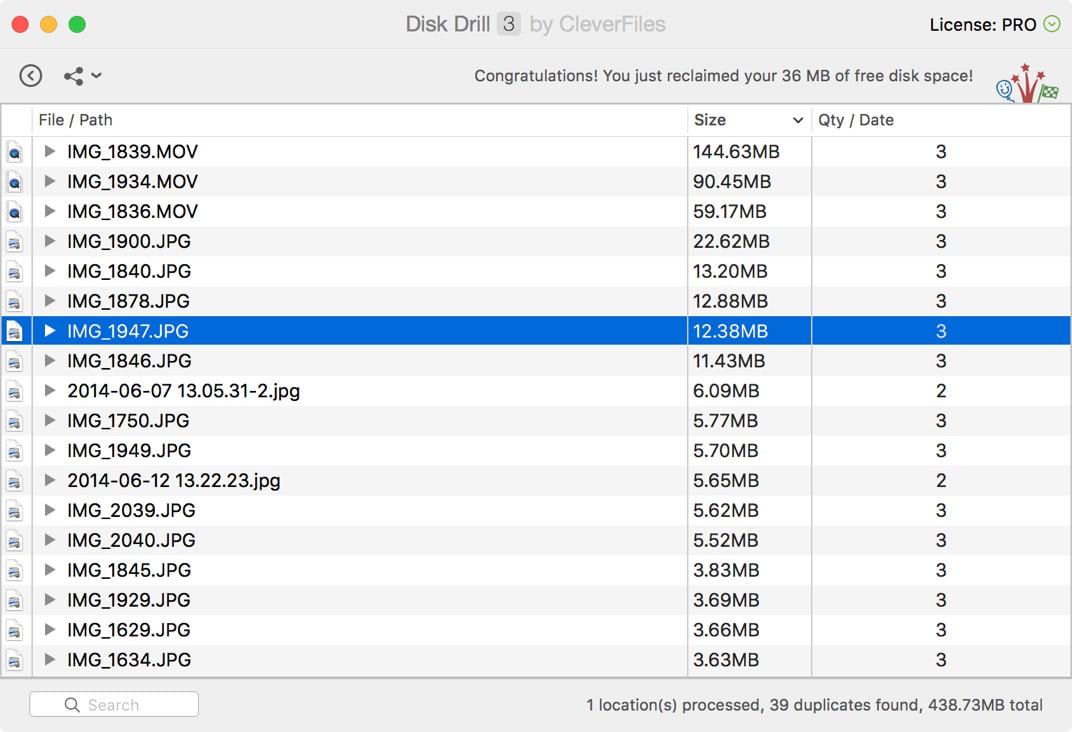Image resolution: width=1072 pixels, height=732 pixels.
Task: Expand the IMG_2039.JPG duplicate group
Action: click(x=49, y=510)
